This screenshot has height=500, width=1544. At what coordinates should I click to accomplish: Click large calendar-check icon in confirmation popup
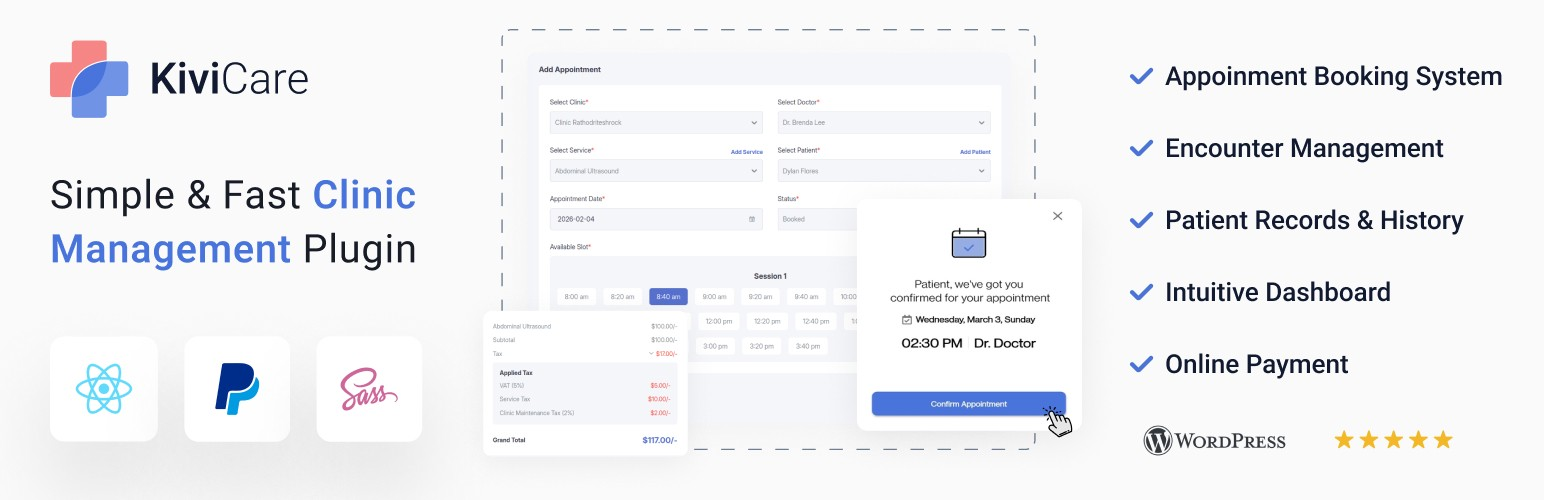pyautogui.click(x=969, y=244)
